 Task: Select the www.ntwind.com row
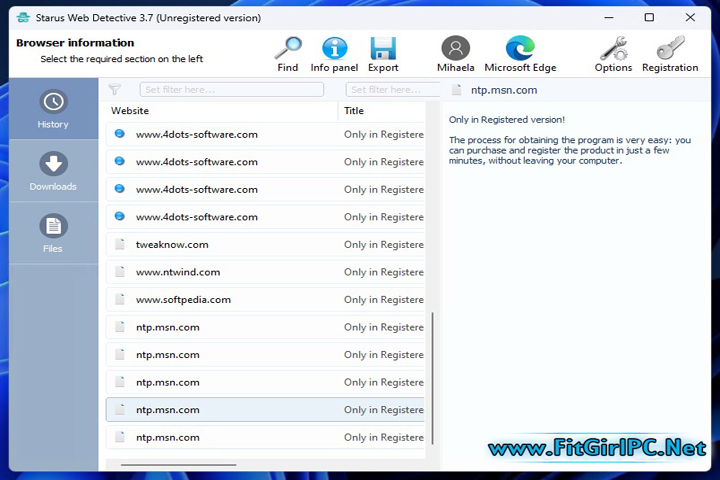coord(265,272)
